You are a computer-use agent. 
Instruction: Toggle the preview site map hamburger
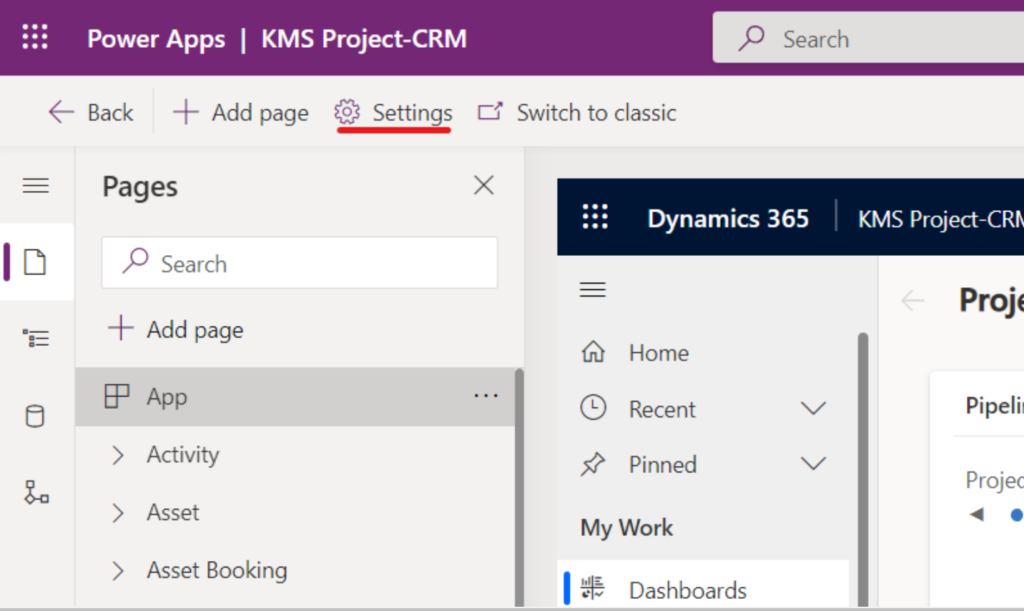click(592, 289)
